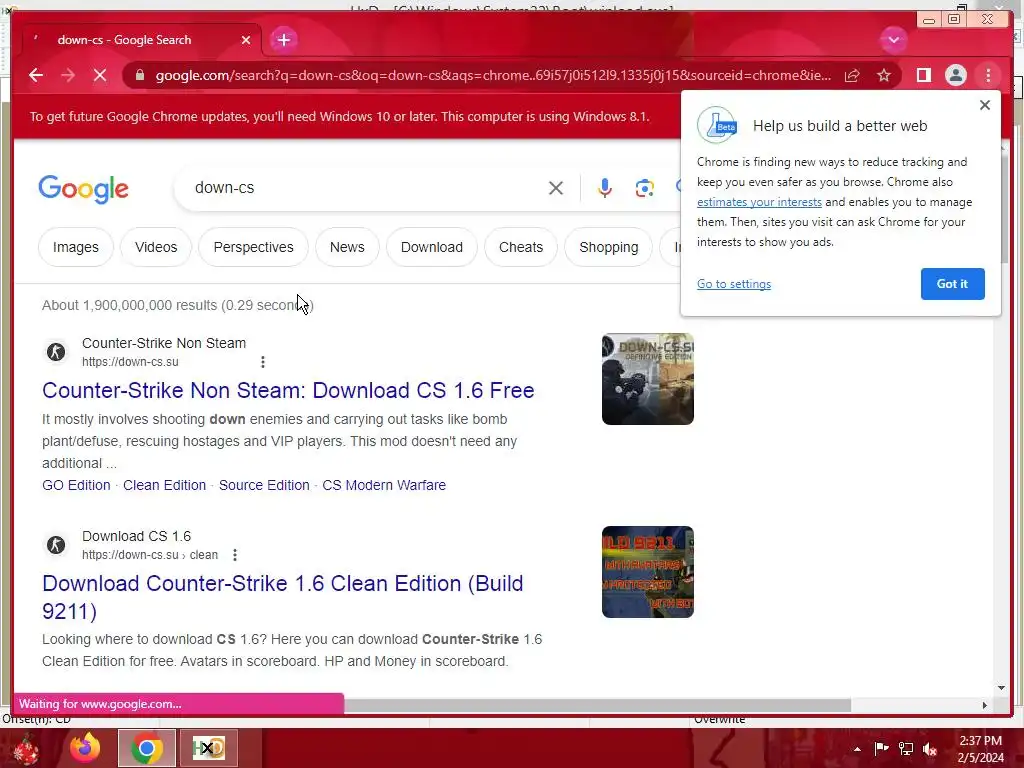Click the forward navigation arrow
The height and width of the screenshot is (768, 1024).
pyautogui.click(x=68, y=75)
